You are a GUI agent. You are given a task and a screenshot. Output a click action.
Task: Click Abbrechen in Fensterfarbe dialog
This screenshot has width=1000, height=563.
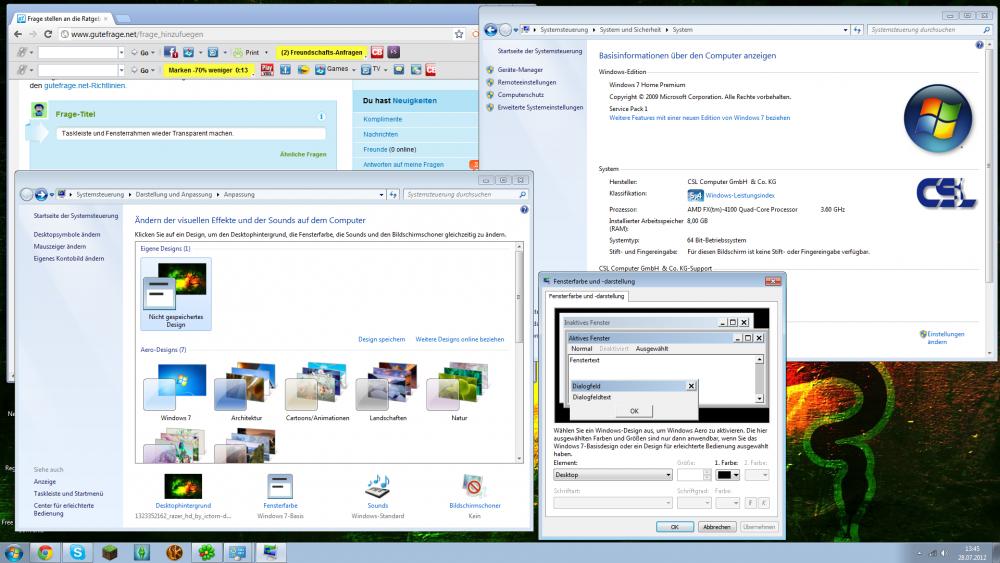coord(717,527)
